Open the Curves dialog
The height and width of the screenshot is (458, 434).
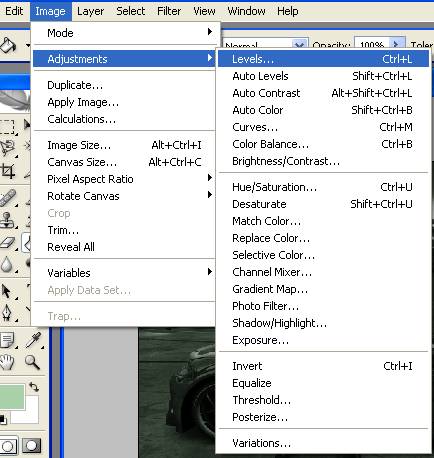[323, 127]
